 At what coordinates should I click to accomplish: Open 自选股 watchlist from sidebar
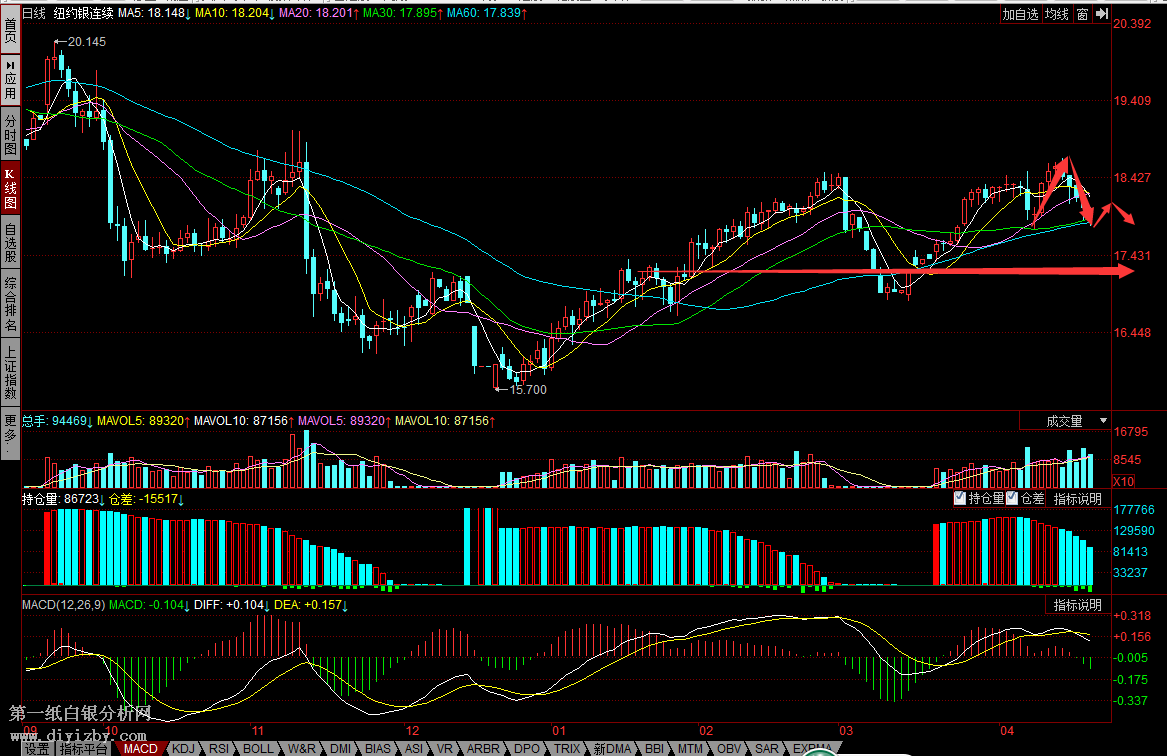[x=10, y=243]
